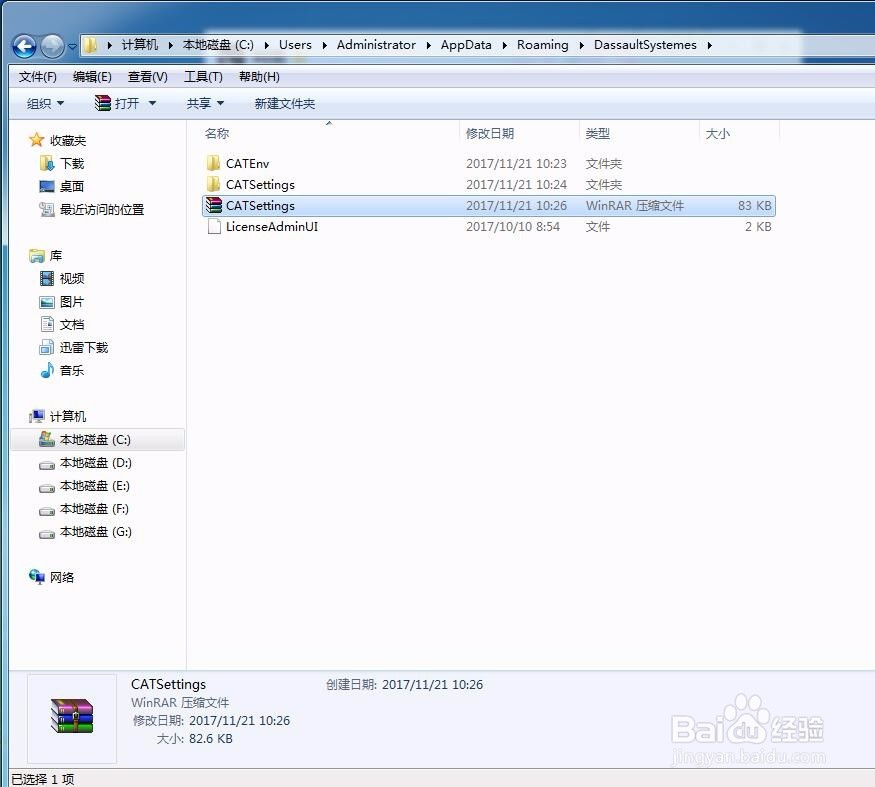Click the Forward navigation arrow button
875x787 pixels.
pos(52,46)
